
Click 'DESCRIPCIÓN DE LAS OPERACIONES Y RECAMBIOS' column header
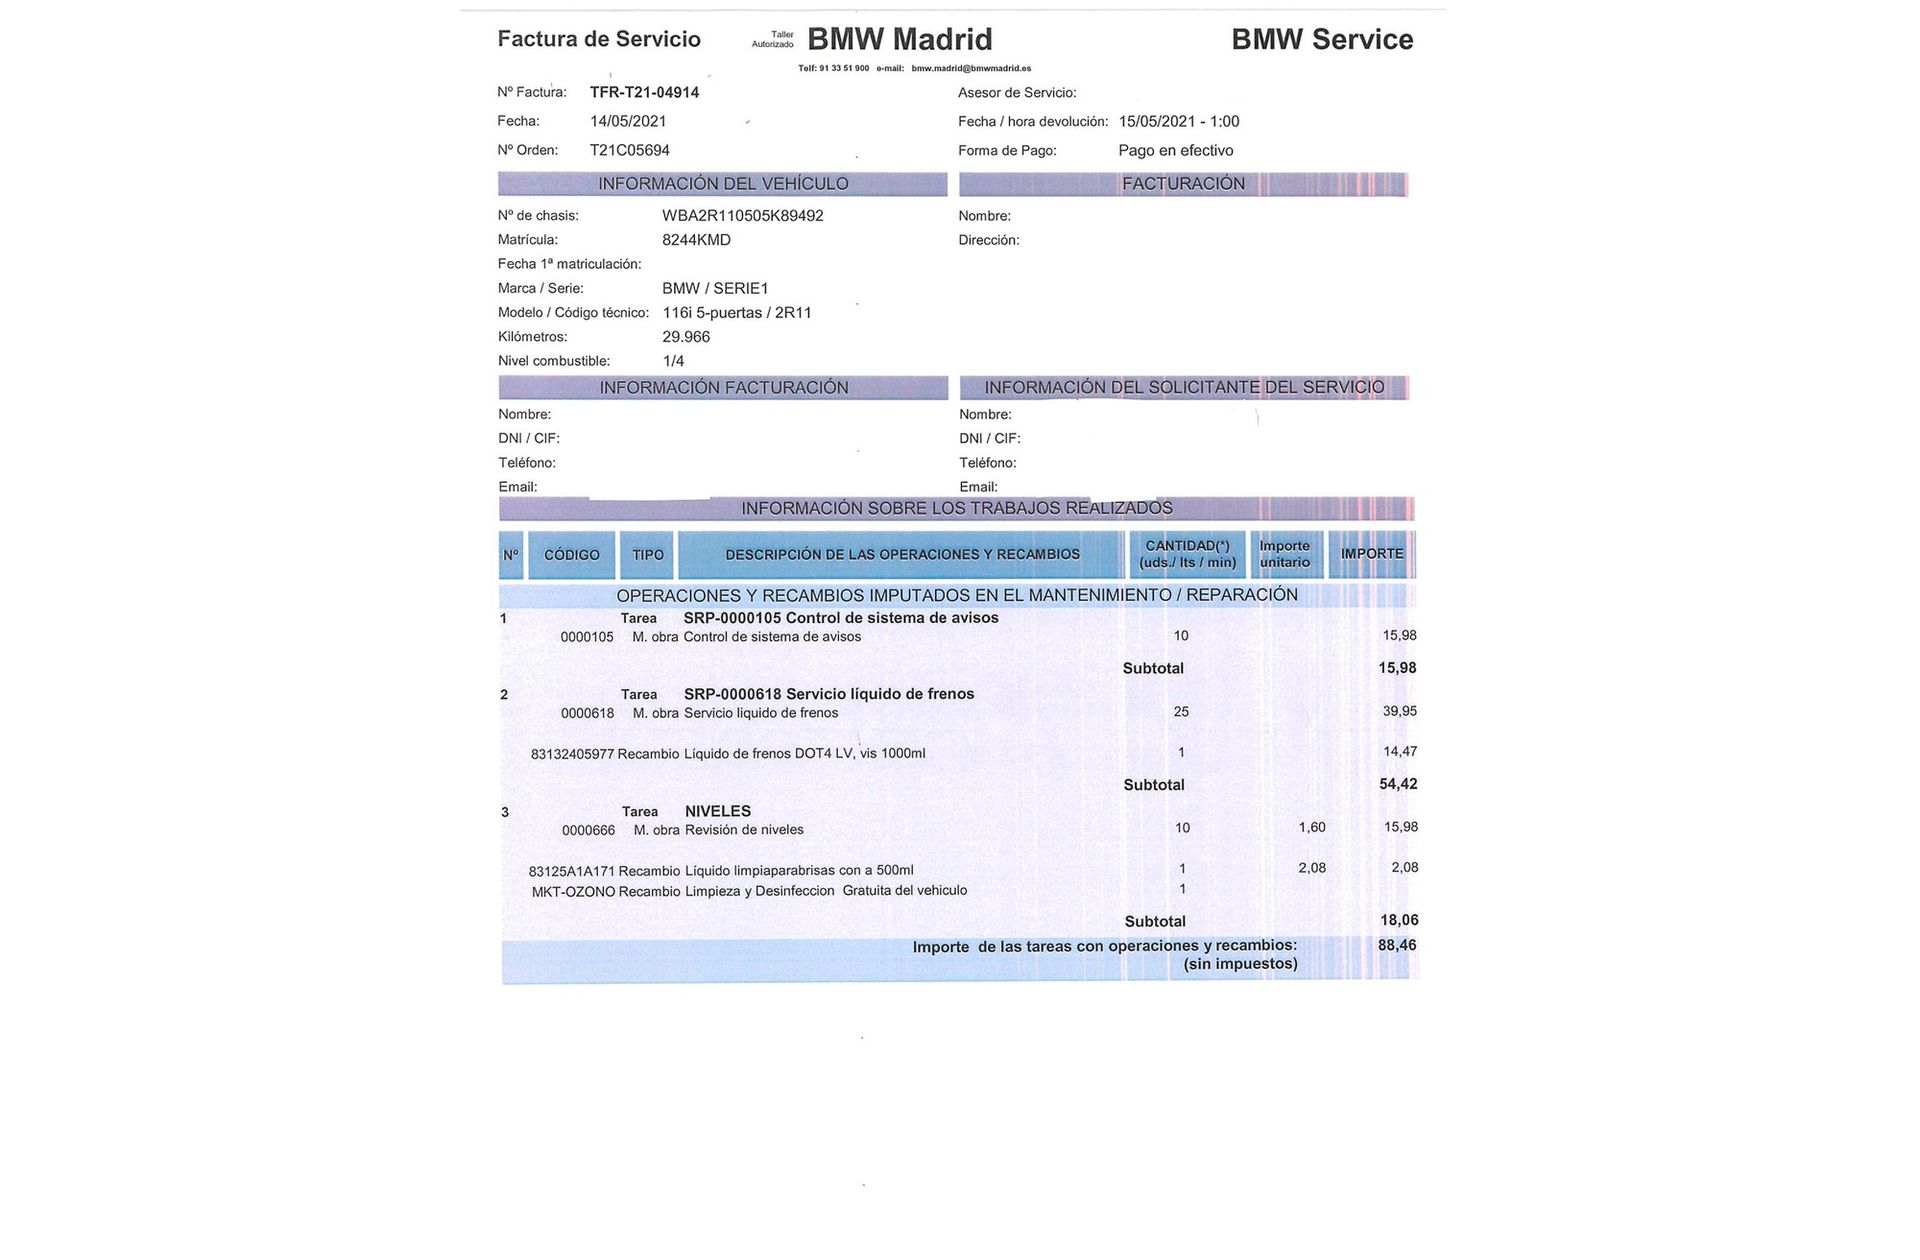[x=902, y=555]
